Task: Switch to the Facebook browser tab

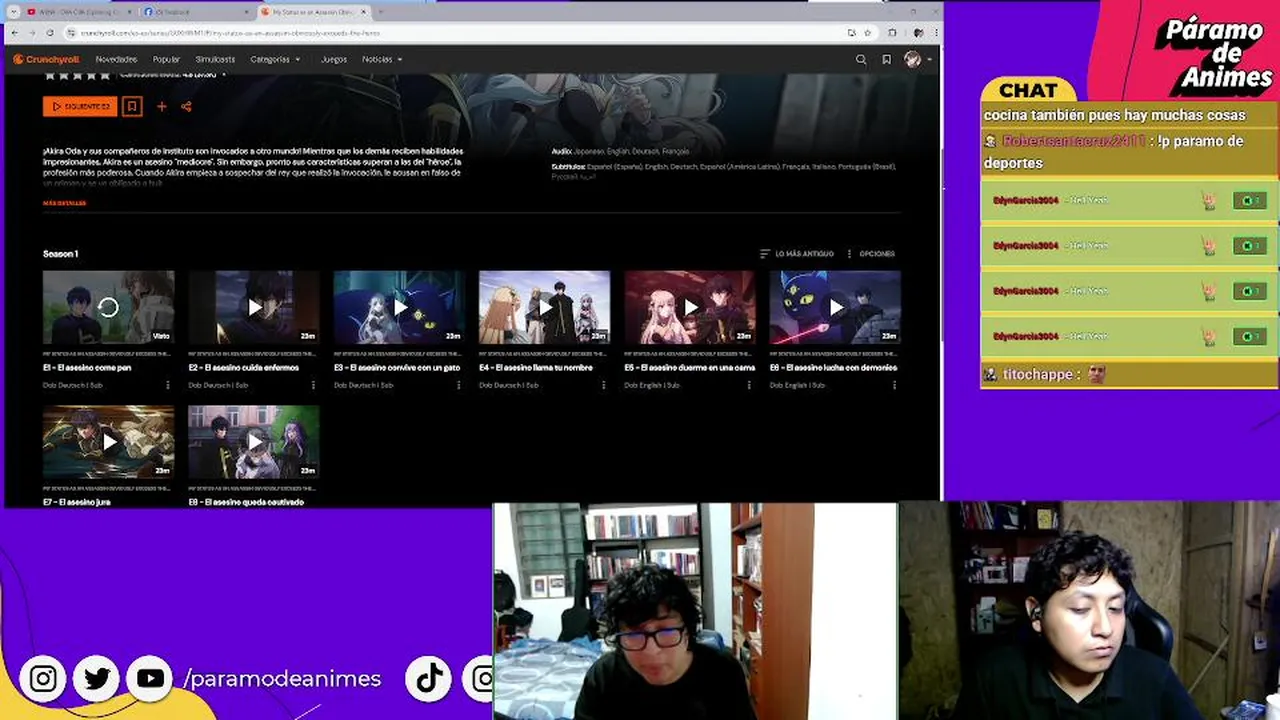Action: 195,11
